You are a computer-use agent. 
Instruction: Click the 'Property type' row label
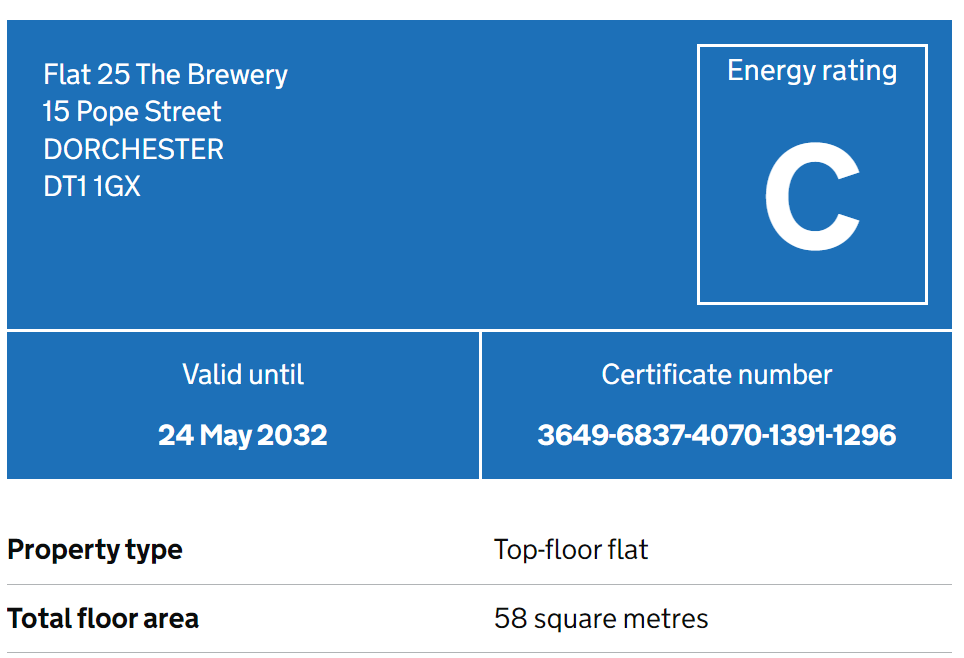tap(95, 550)
